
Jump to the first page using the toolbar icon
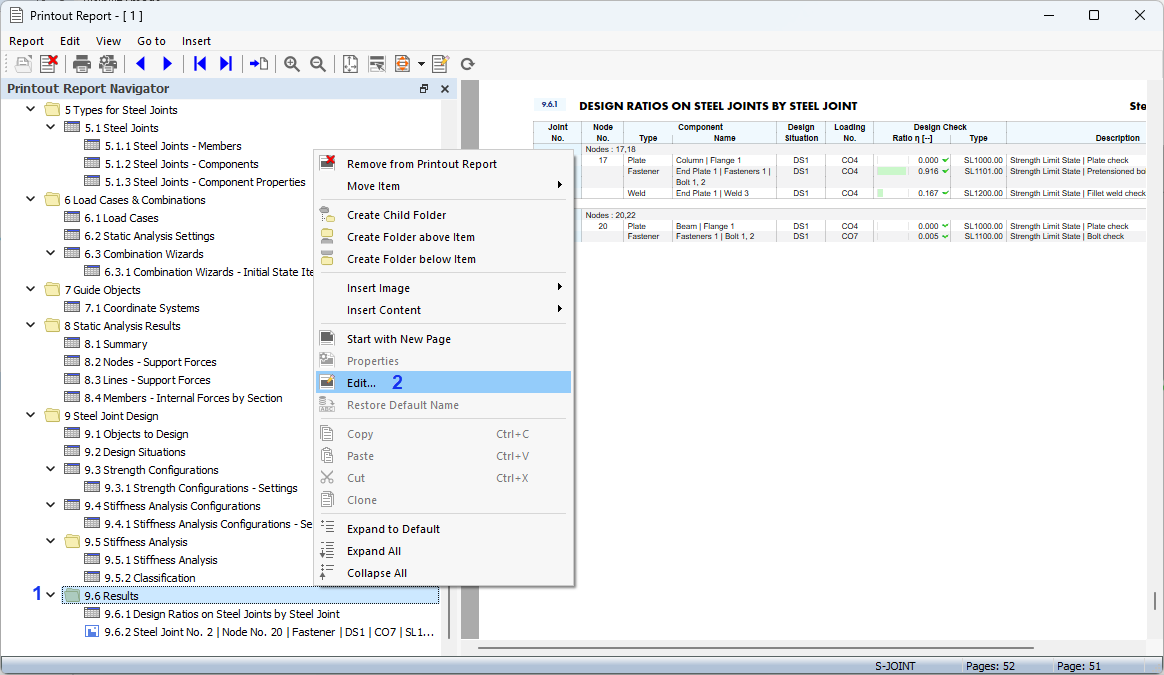199,63
